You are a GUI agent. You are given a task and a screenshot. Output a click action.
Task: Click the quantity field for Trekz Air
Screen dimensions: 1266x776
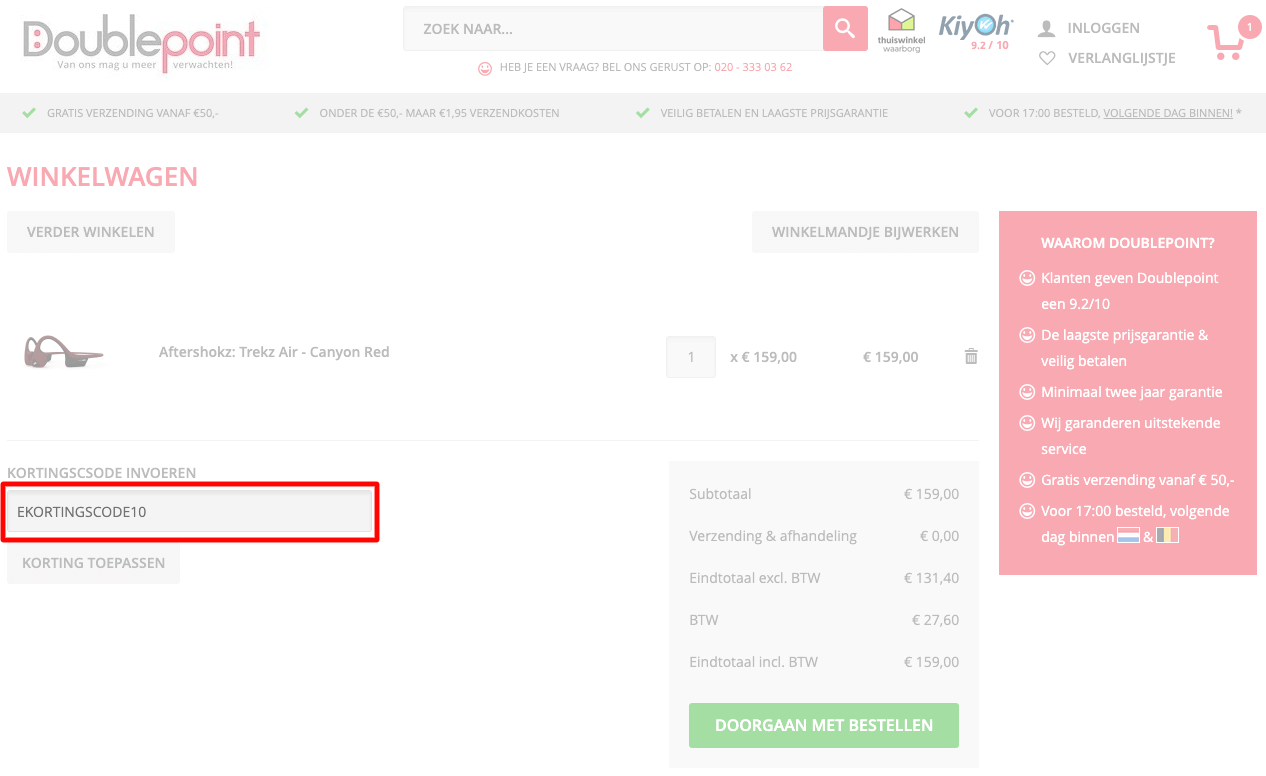tap(691, 357)
